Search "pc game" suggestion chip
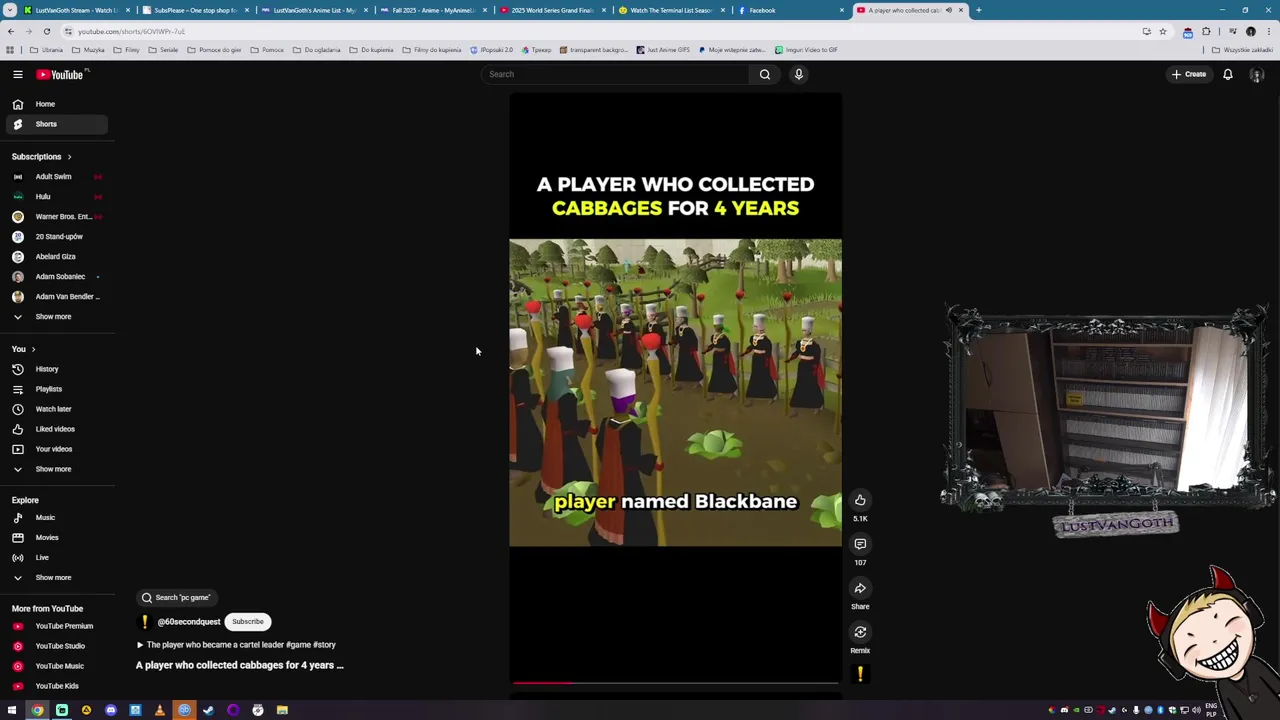 [177, 598]
